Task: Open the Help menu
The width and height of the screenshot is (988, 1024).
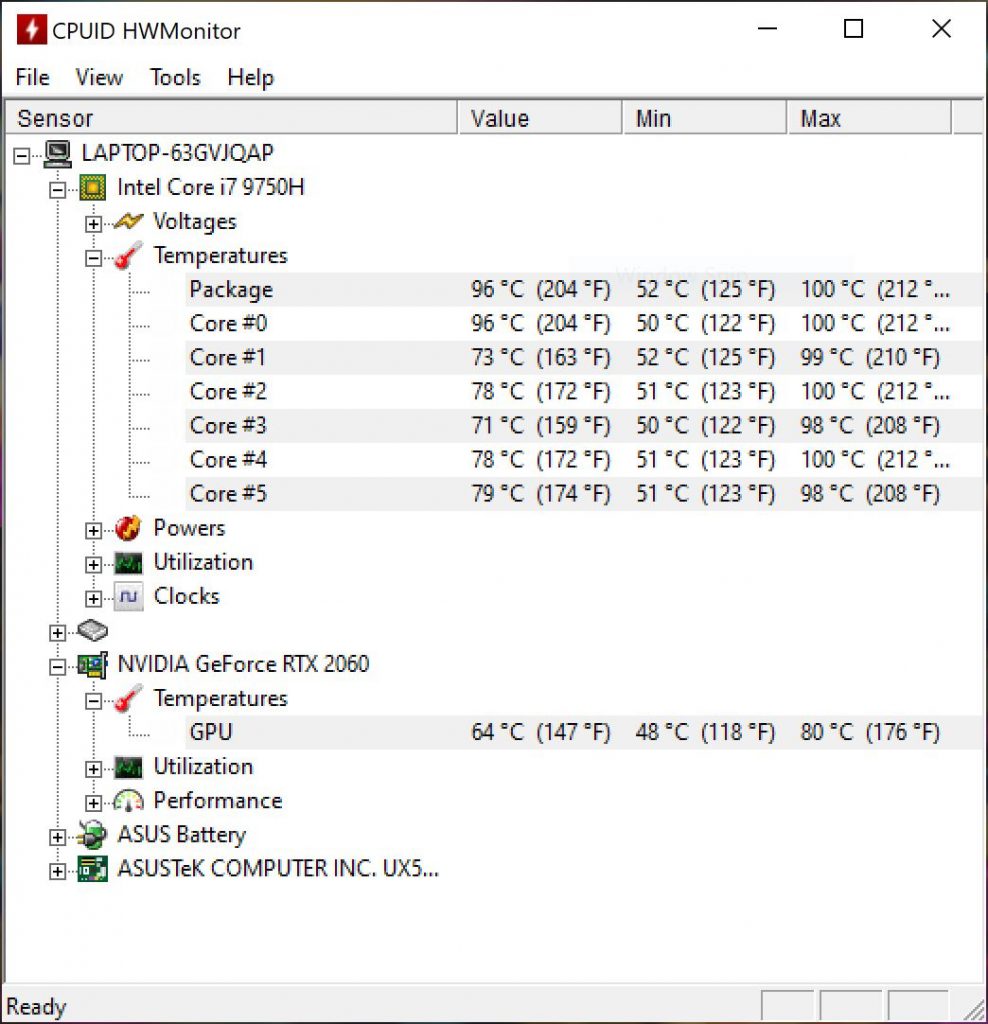Action: click(x=250, y=77)
